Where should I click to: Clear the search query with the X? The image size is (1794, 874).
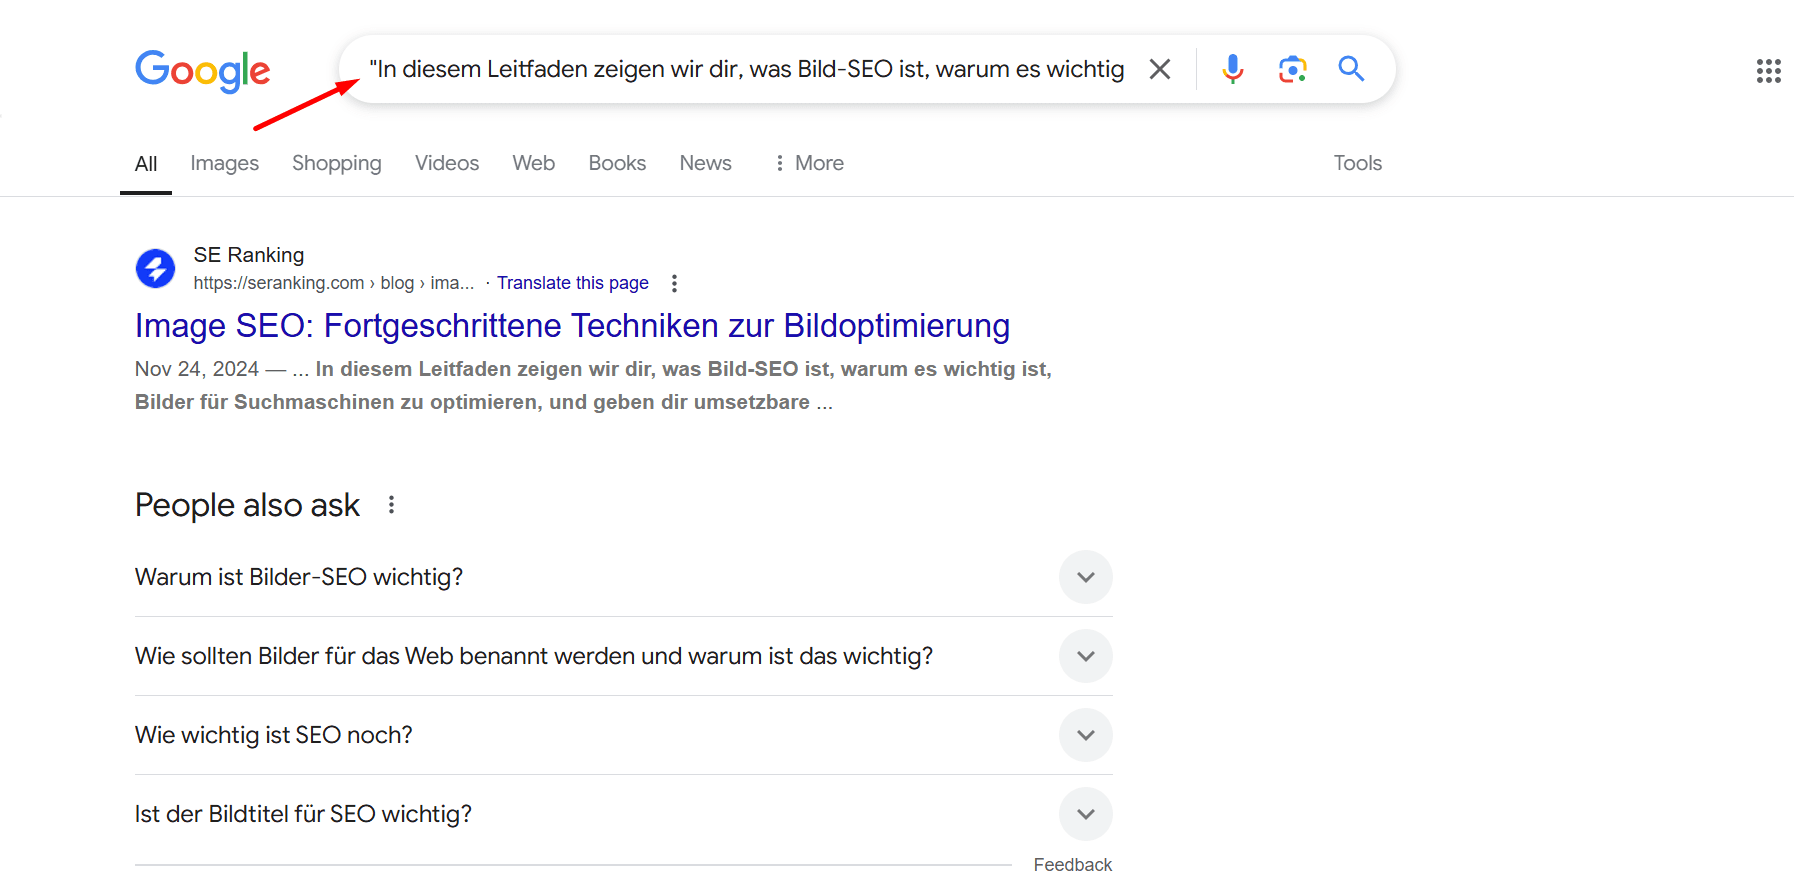click(1160, 69)
